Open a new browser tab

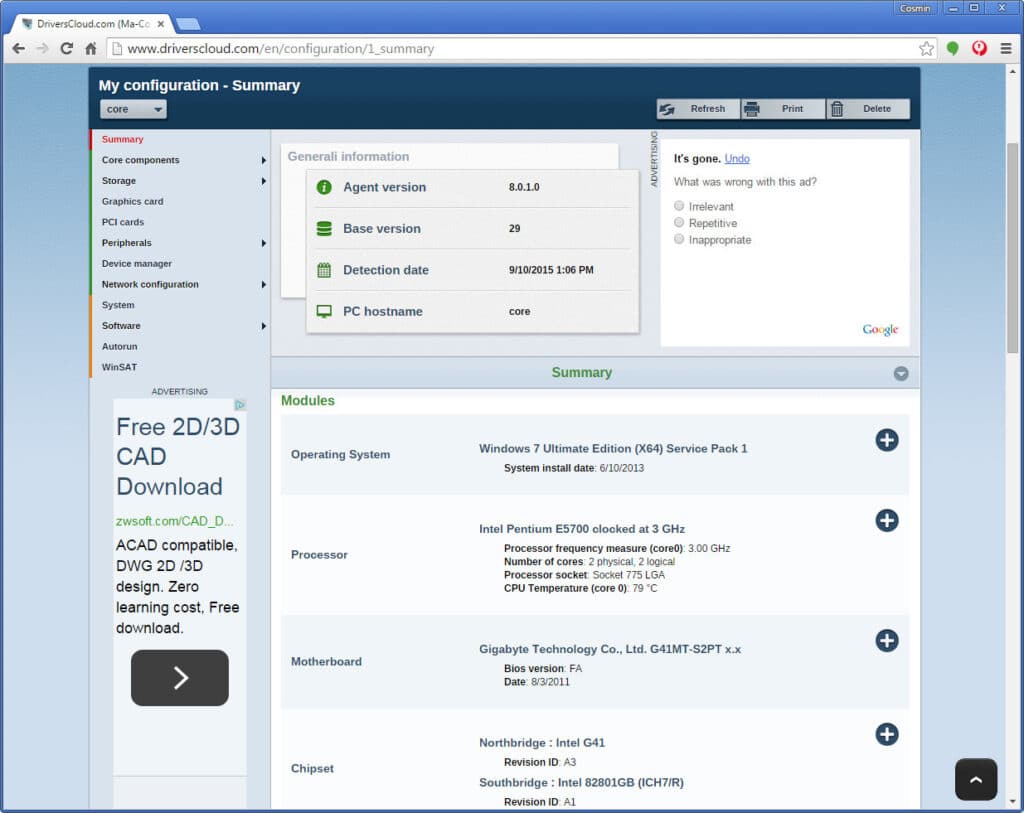[188, 24]
